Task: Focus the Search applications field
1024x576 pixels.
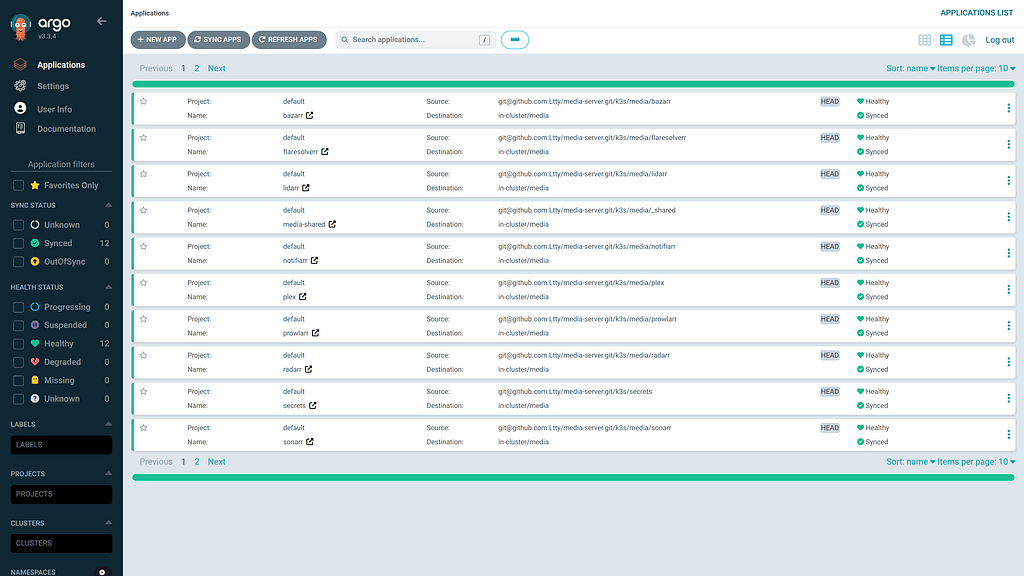Action: [415, 40]
